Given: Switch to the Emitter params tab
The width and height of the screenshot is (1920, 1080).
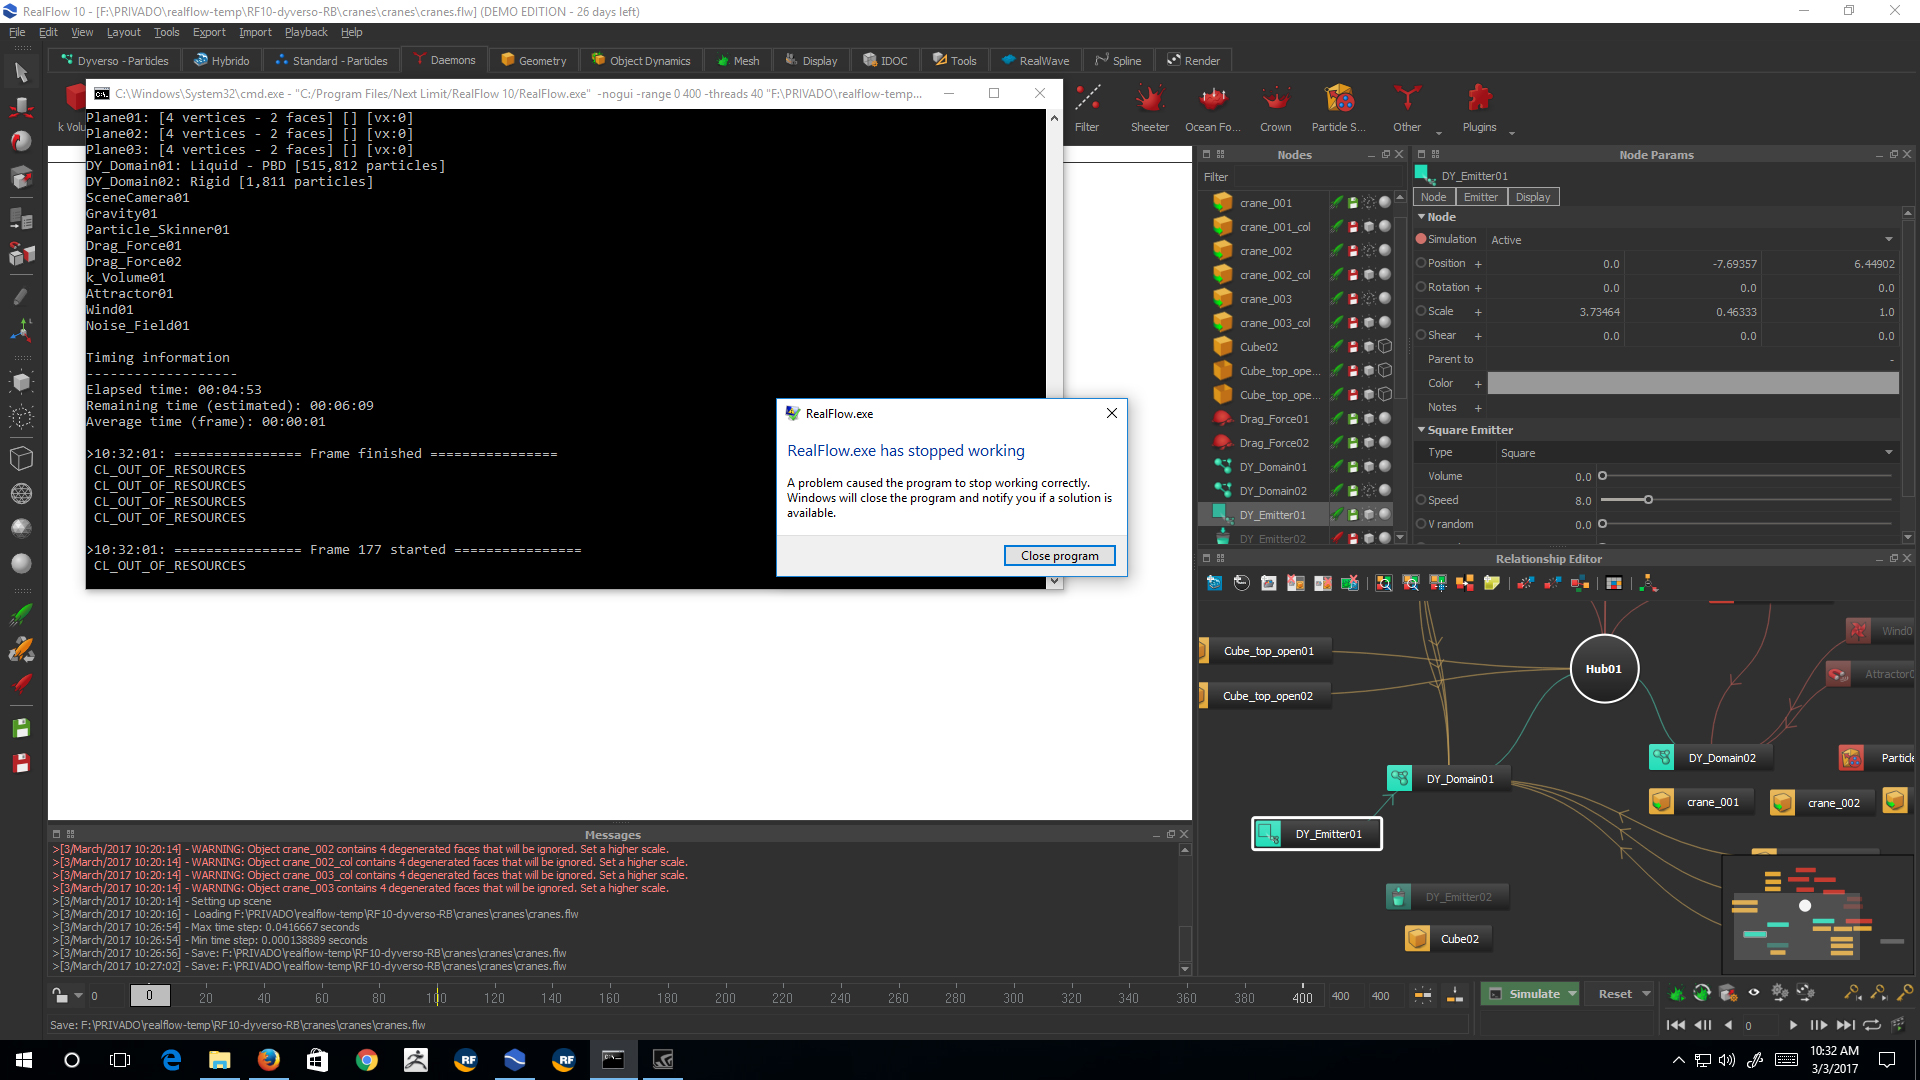Looking at the screenshot, I should pos(1481,197).
